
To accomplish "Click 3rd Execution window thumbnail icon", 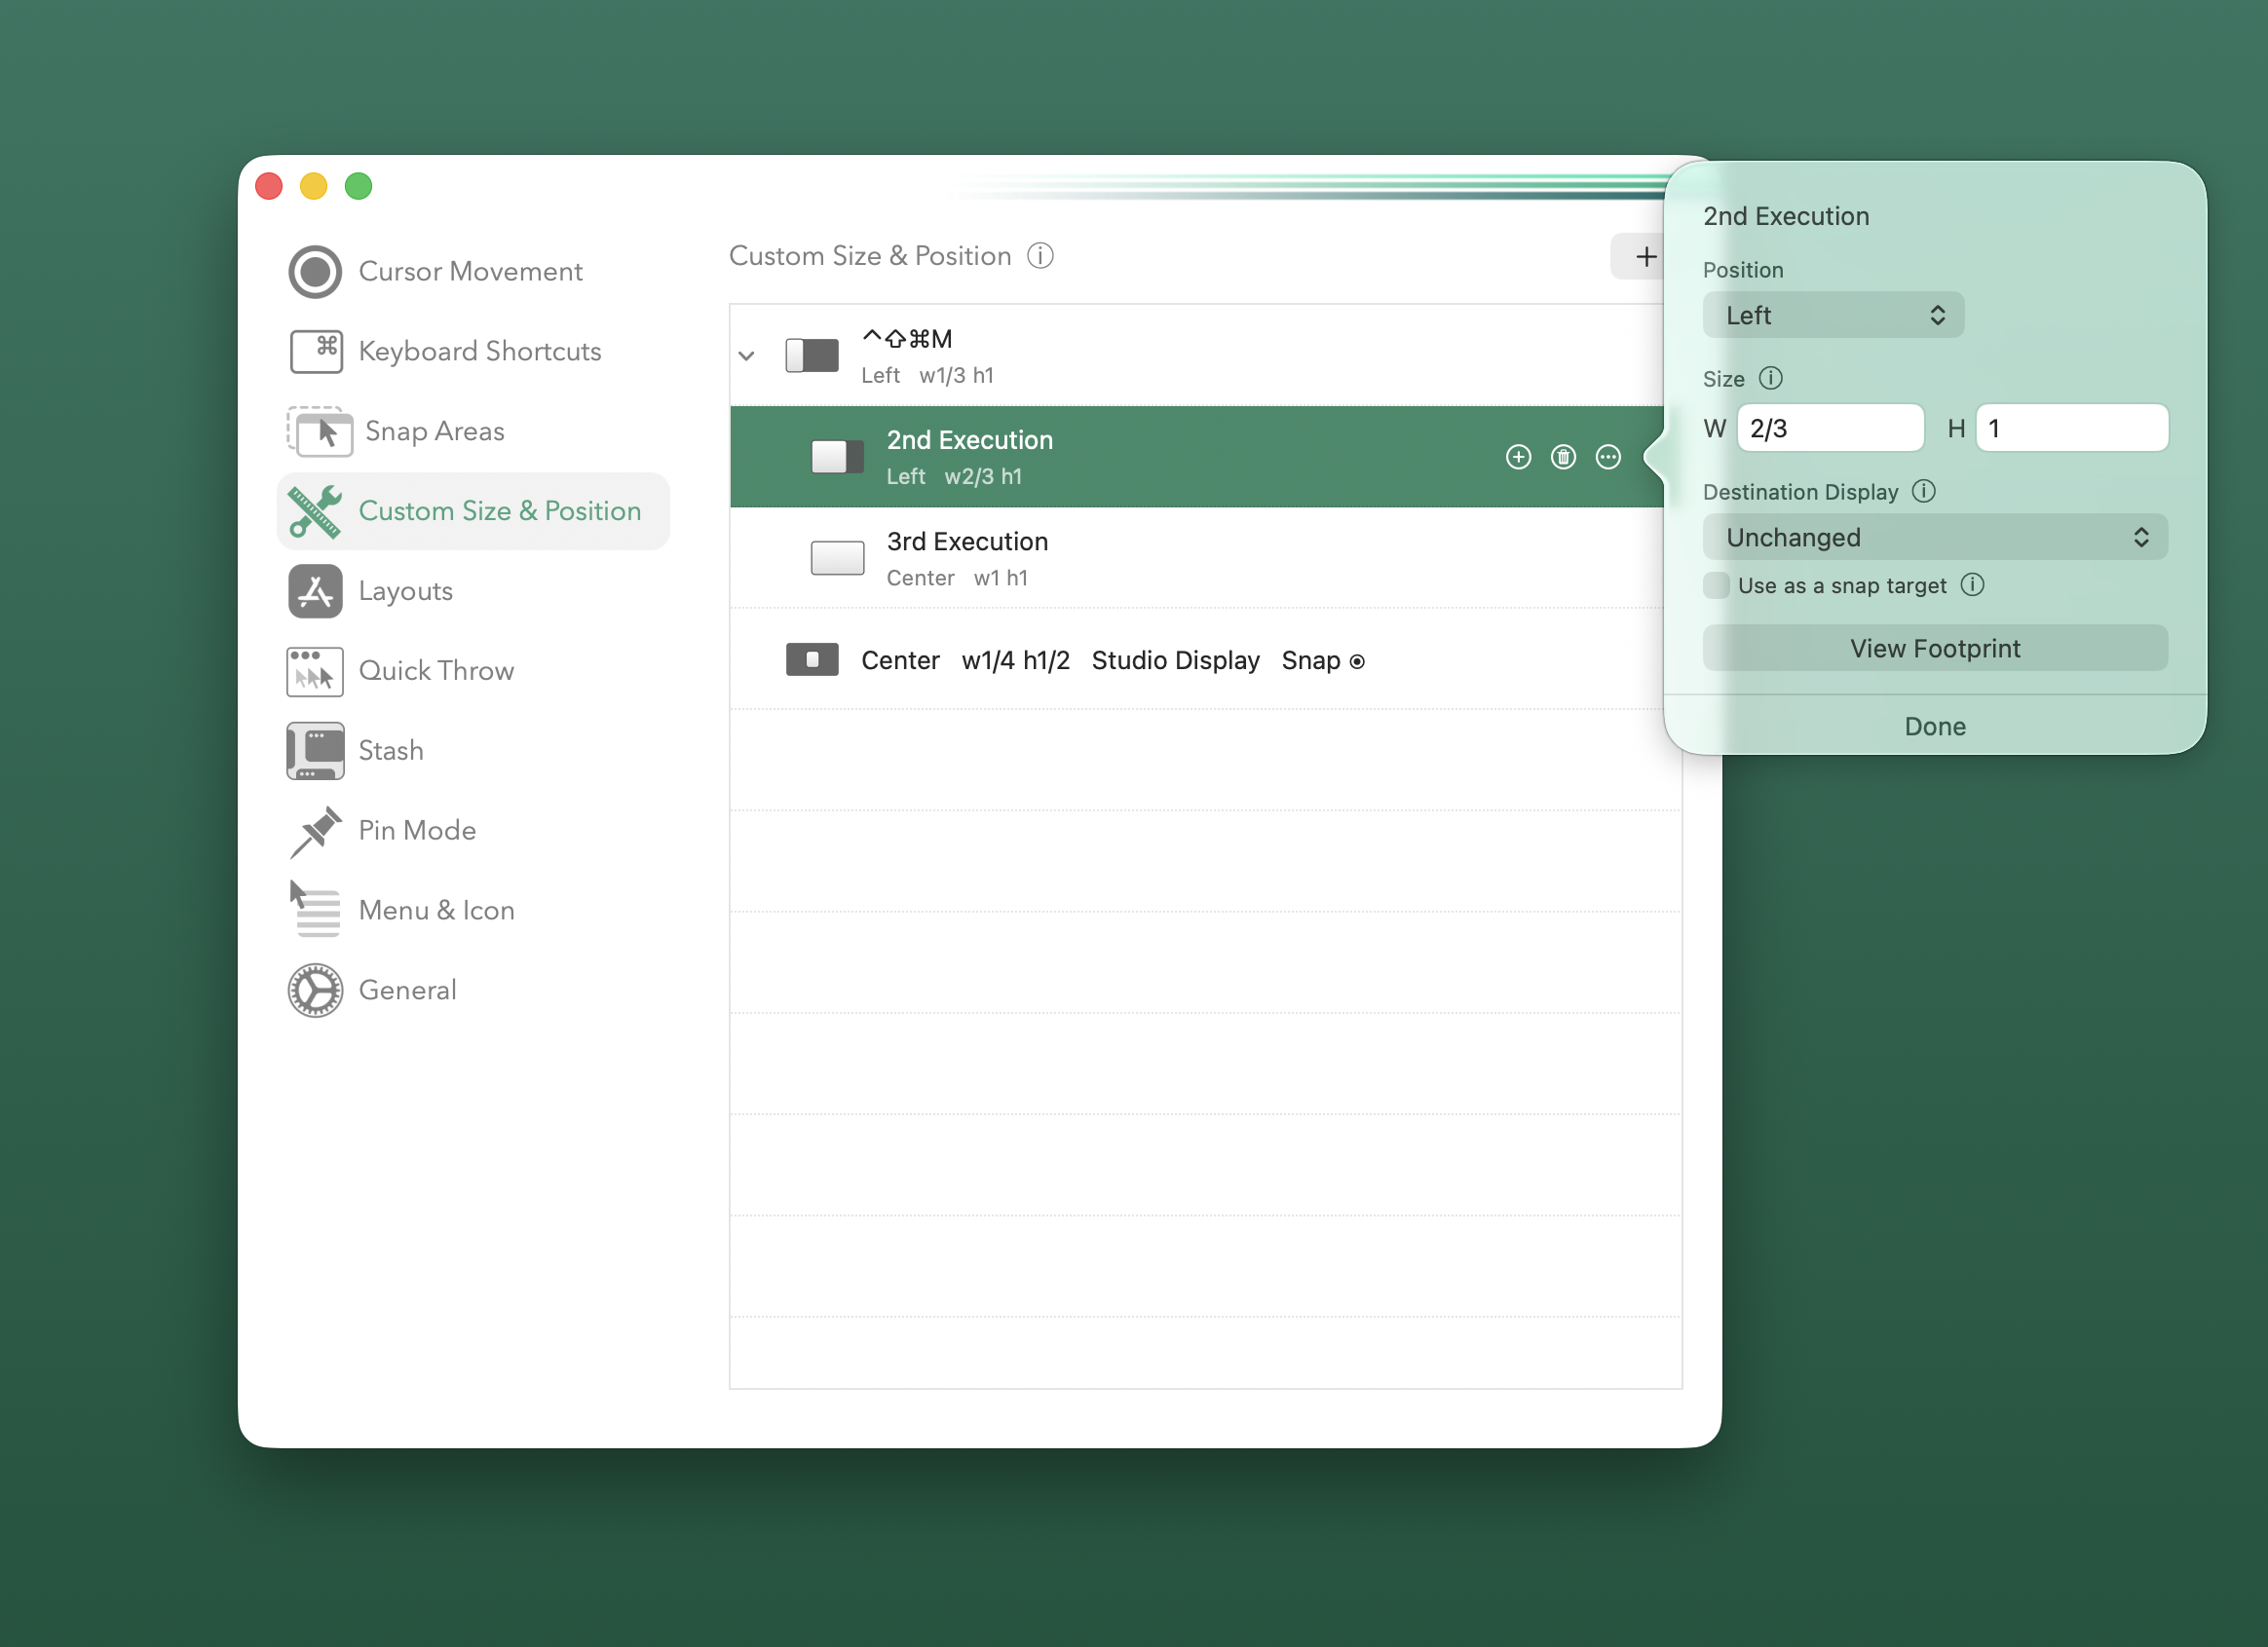I will pos(837,558).
